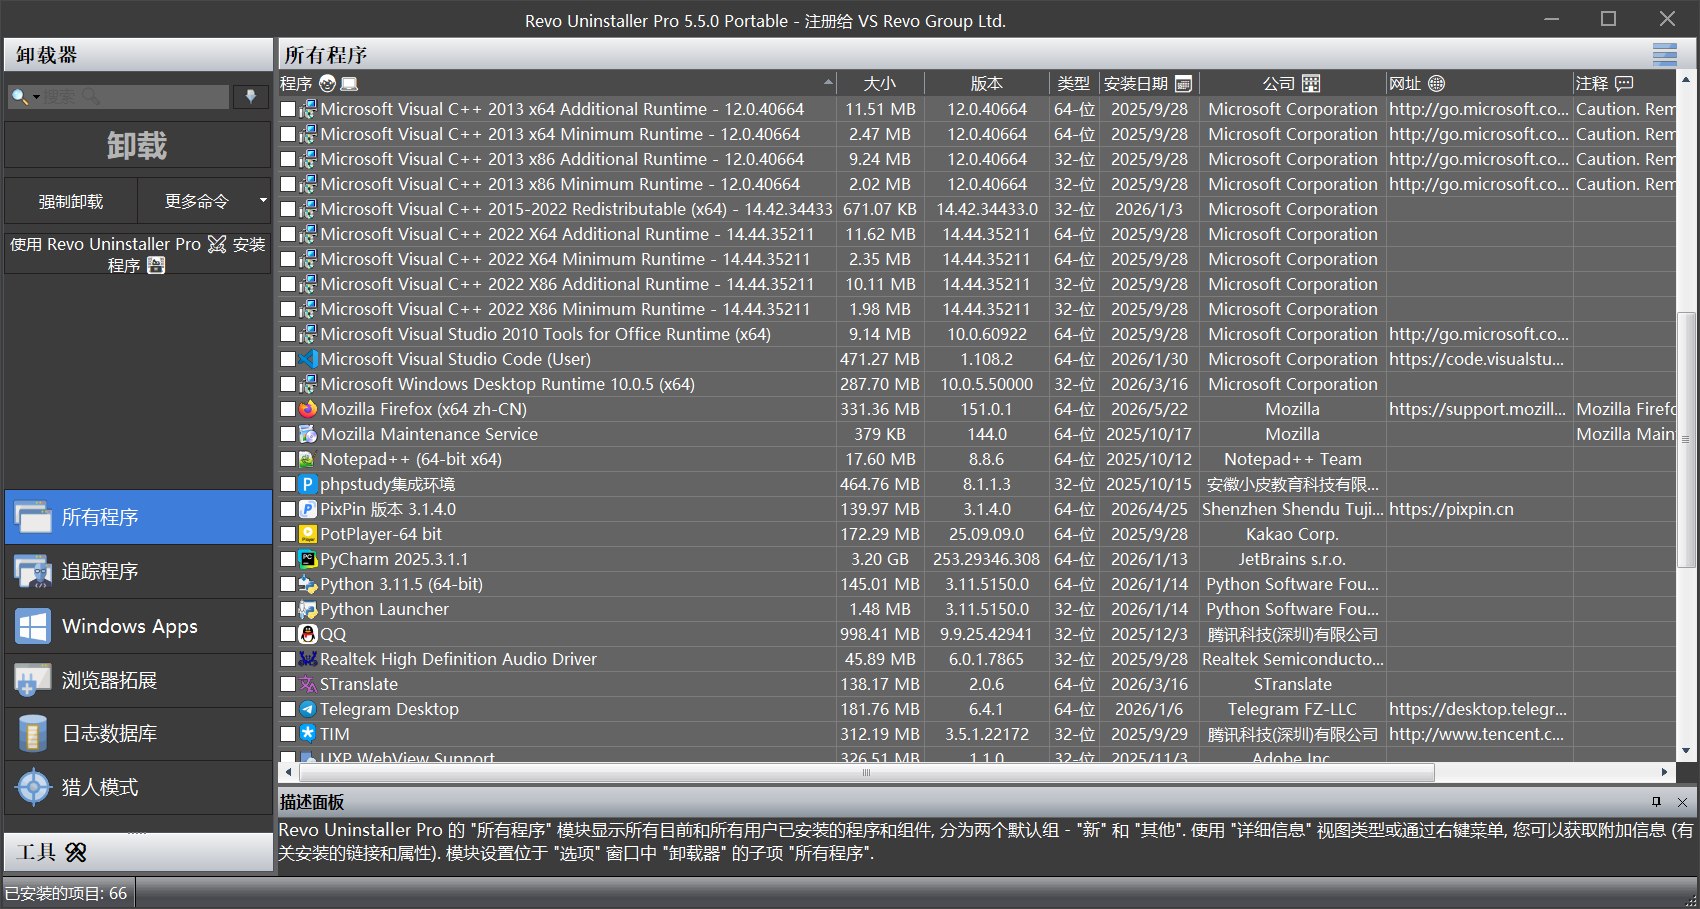The height and width of the screenshot is (909, 1700).
Task: Click the Realtek Audio Driver icon
Action: (308, 659)
